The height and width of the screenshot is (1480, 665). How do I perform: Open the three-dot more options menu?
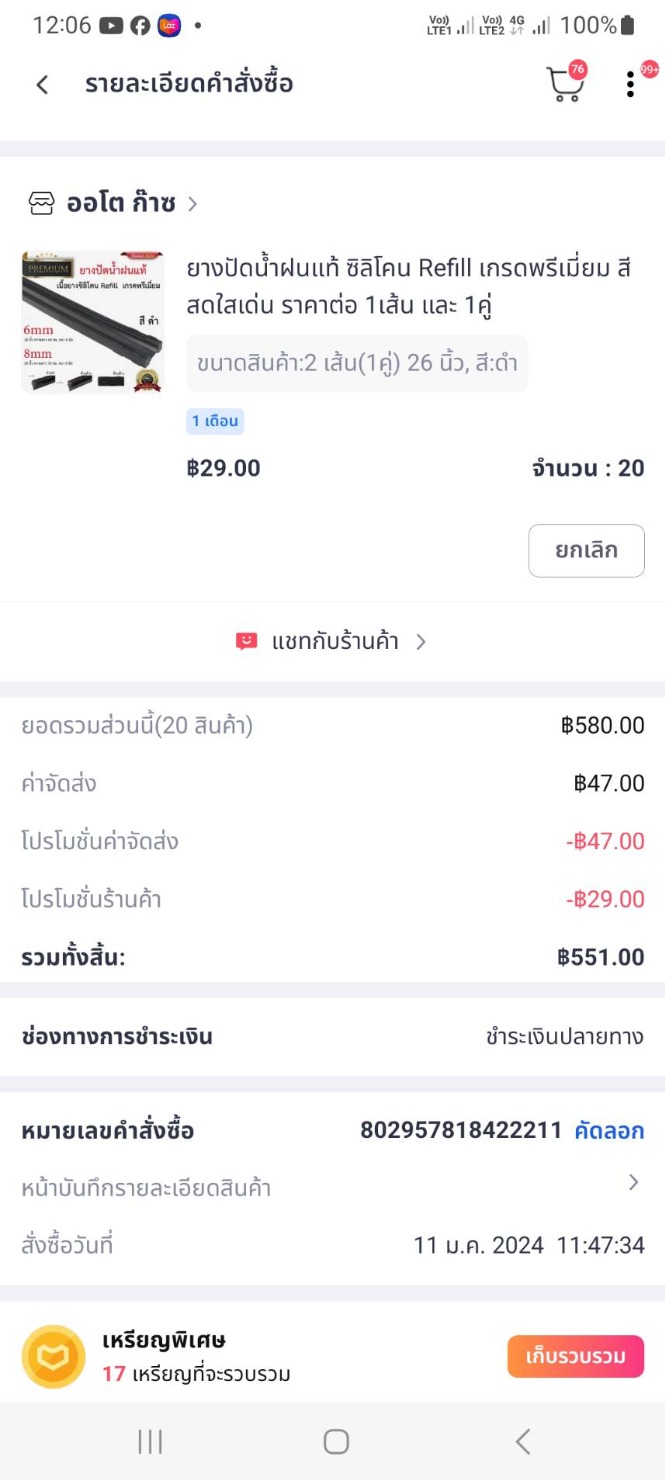point(630,85)
